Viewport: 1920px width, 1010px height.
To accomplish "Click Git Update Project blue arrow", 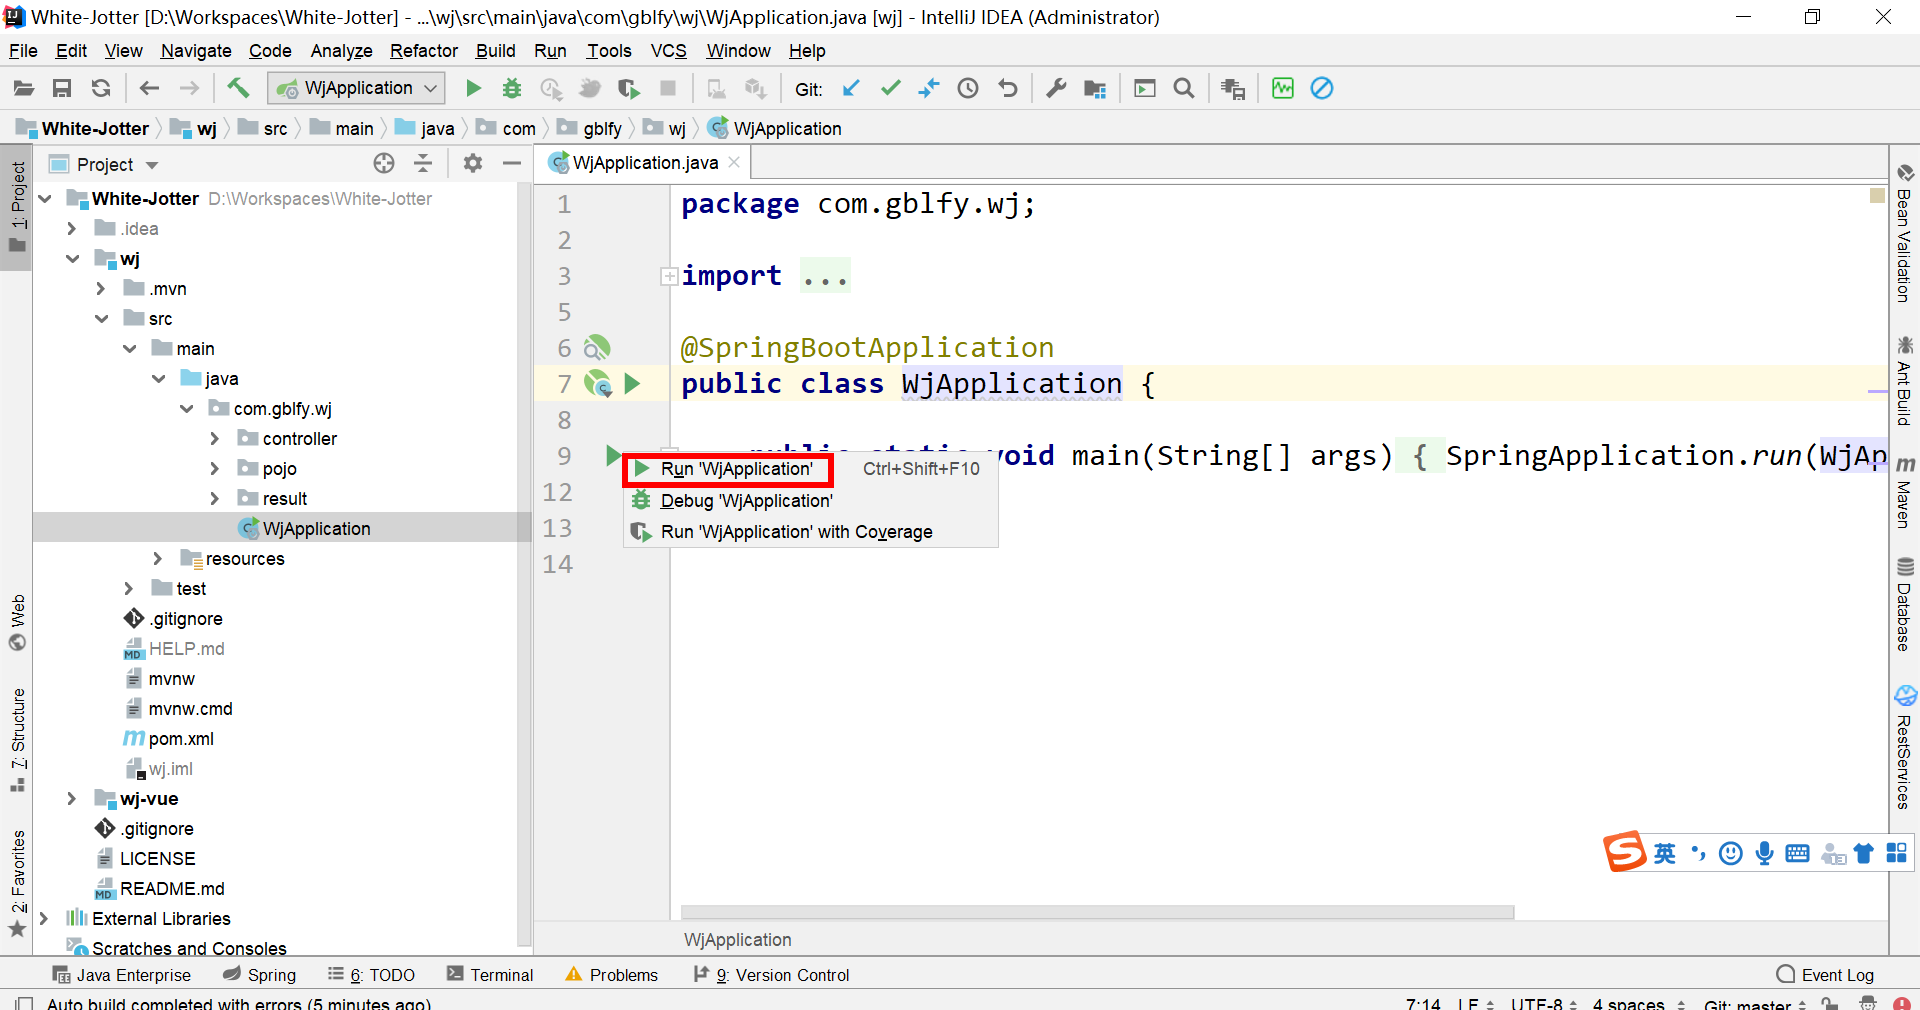I will [851, 89].
